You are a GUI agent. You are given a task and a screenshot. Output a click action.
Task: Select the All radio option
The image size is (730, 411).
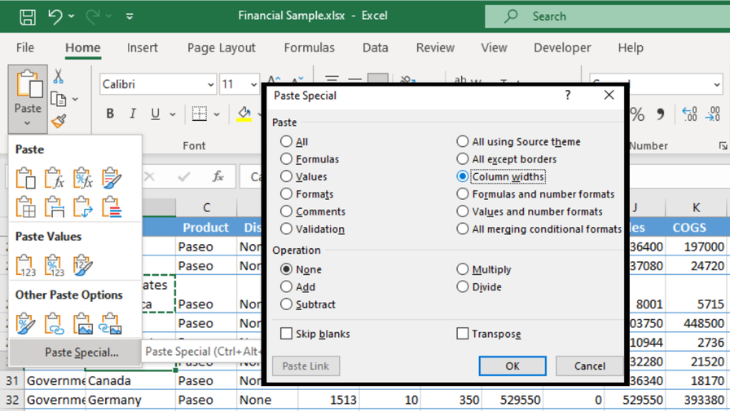pos(286,141)
